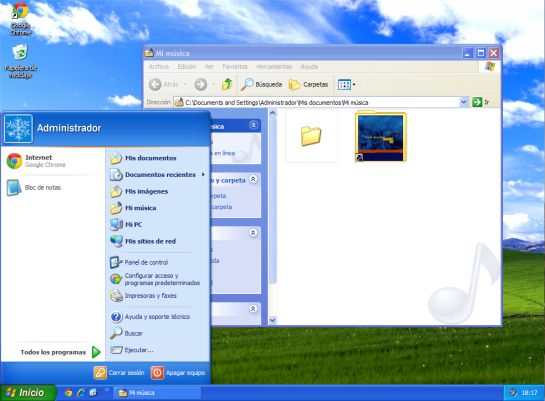Click the Búsqueda toolbar button
The height and width of the screenshot is (401, 545).
262,84
